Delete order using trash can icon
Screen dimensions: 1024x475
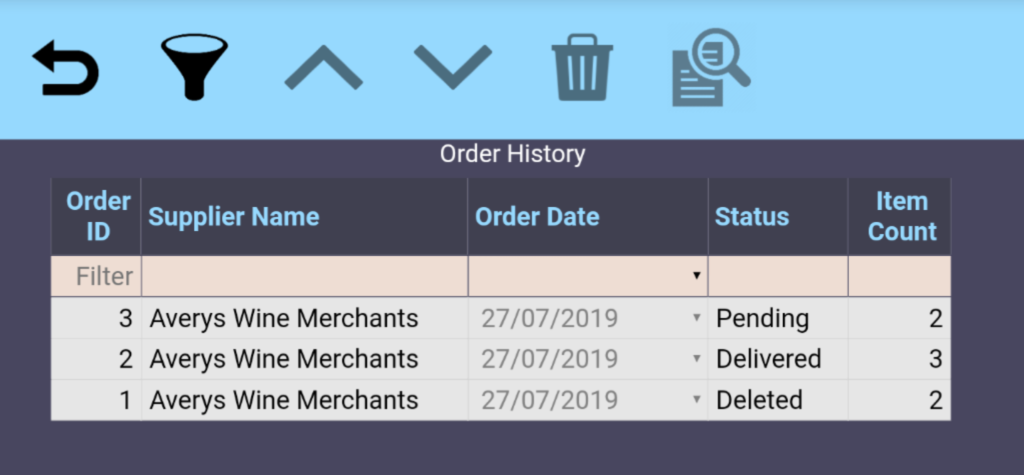pyautogui.click(x=582, y=68)
